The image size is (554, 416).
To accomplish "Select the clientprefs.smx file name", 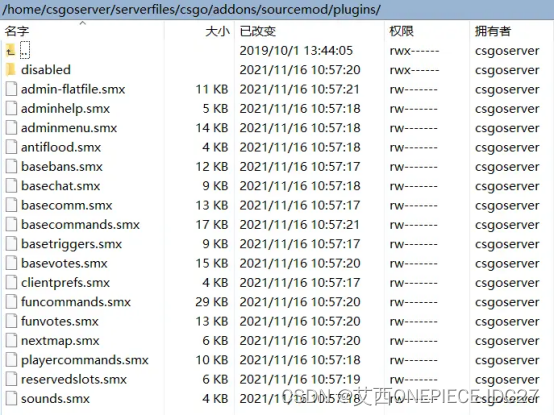I will pyautogui.click(x=65, y=283).
